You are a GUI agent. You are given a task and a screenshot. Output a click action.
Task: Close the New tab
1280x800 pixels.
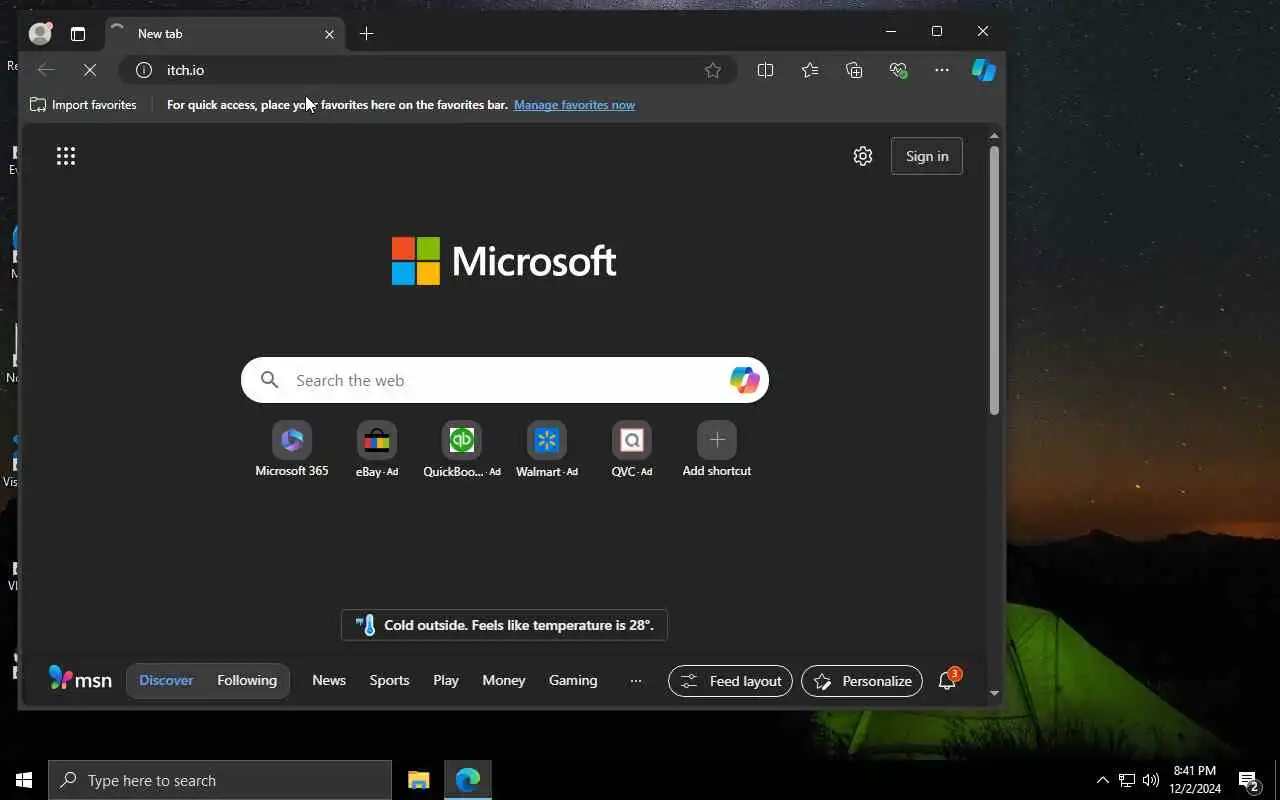point(329,34)
